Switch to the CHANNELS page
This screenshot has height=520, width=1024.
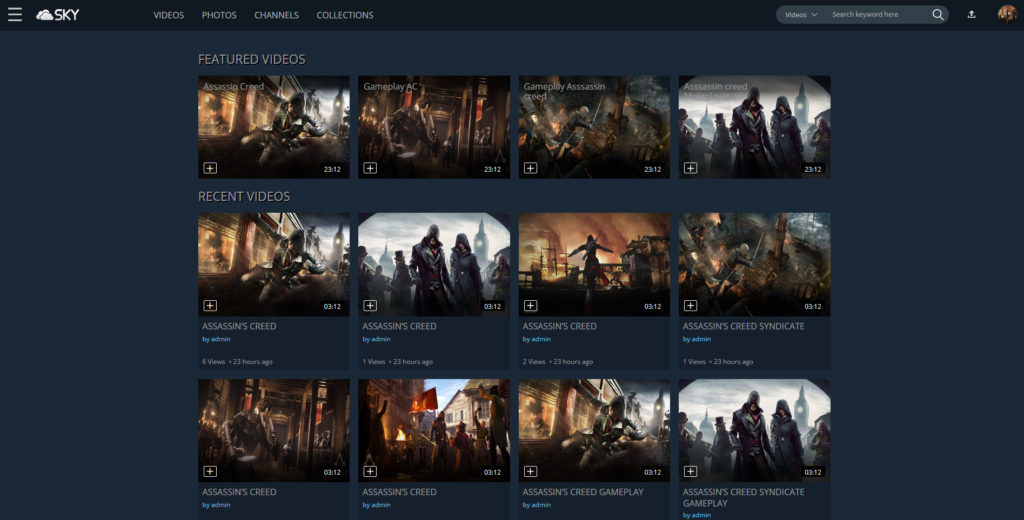point(276,15)
